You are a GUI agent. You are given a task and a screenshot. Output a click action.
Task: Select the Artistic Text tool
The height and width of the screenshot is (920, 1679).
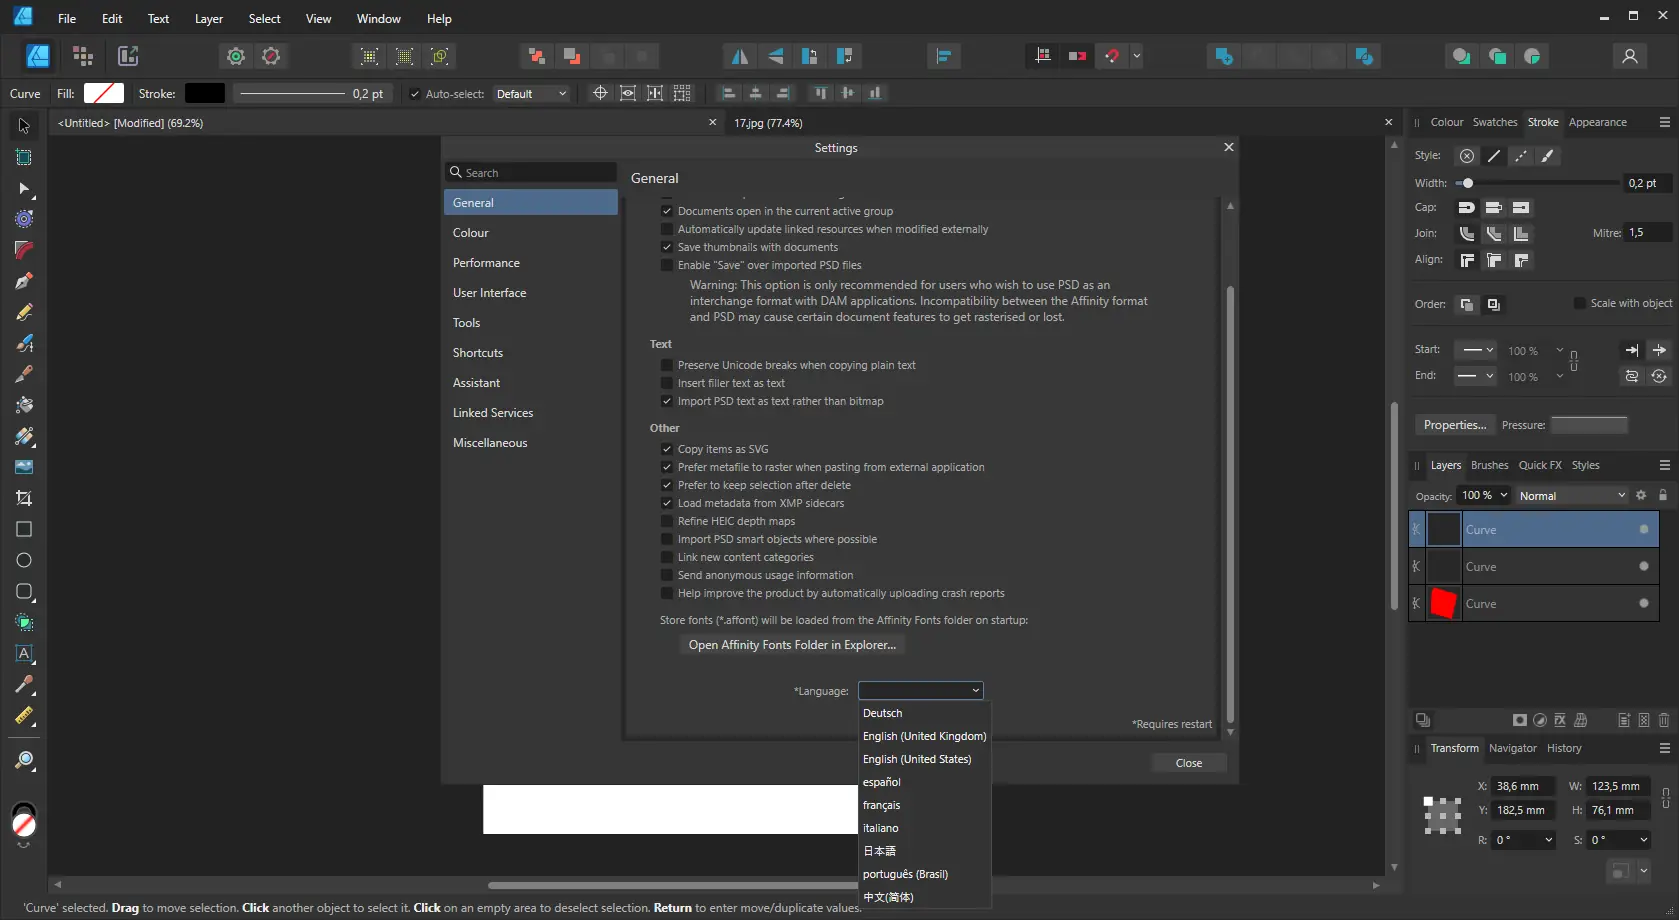tap(24, 653)
